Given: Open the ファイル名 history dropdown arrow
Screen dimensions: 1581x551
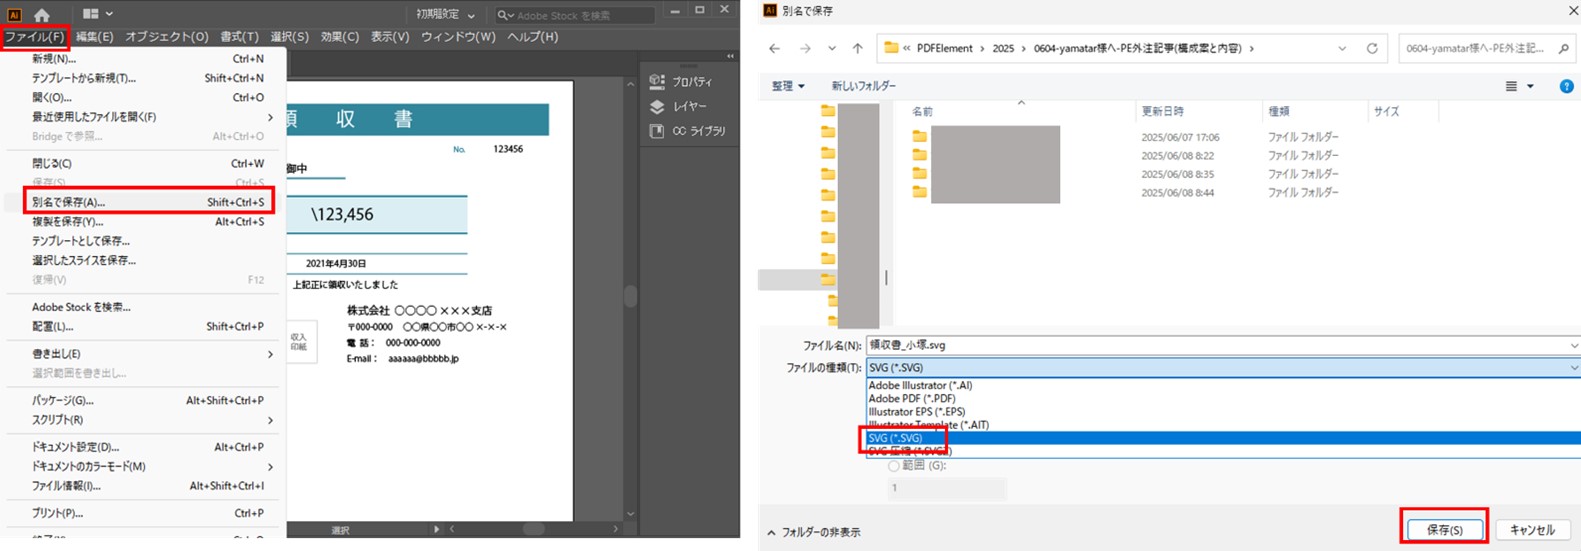Looking at the screenshot, I should point(1573,346).
